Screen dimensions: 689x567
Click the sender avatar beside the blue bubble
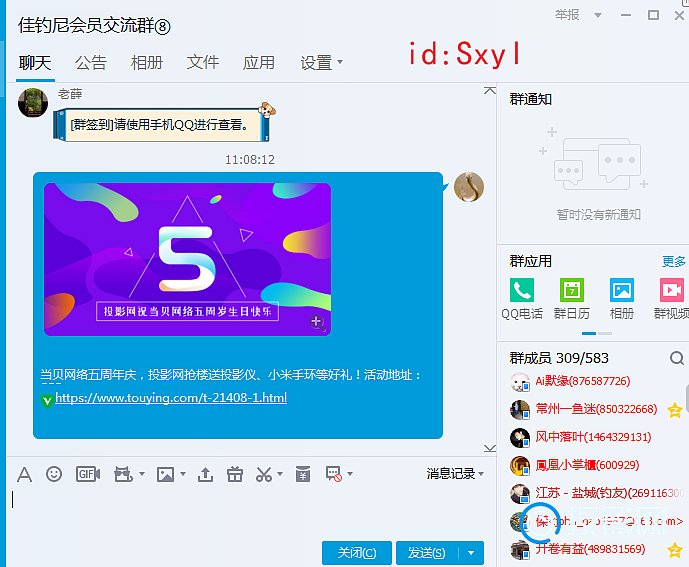click(469, 187)
